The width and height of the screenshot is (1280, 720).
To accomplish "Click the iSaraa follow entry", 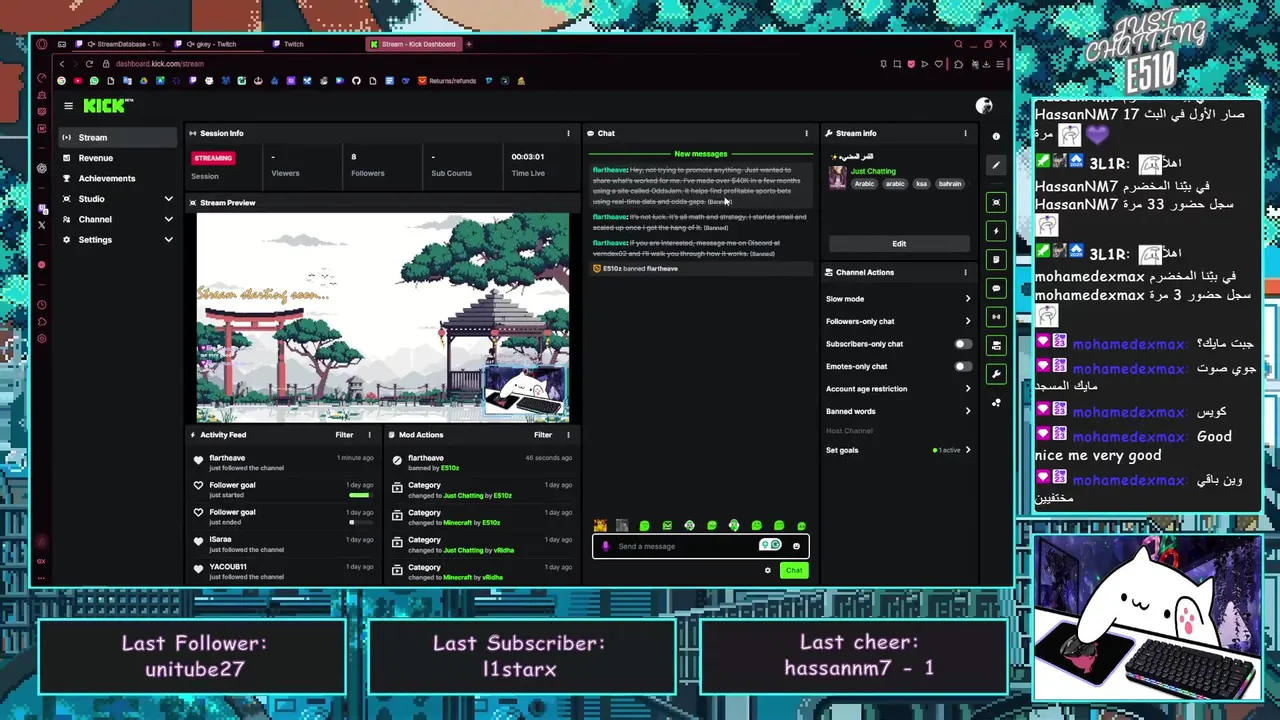I will pyautogui.click(x=285, y=544).
